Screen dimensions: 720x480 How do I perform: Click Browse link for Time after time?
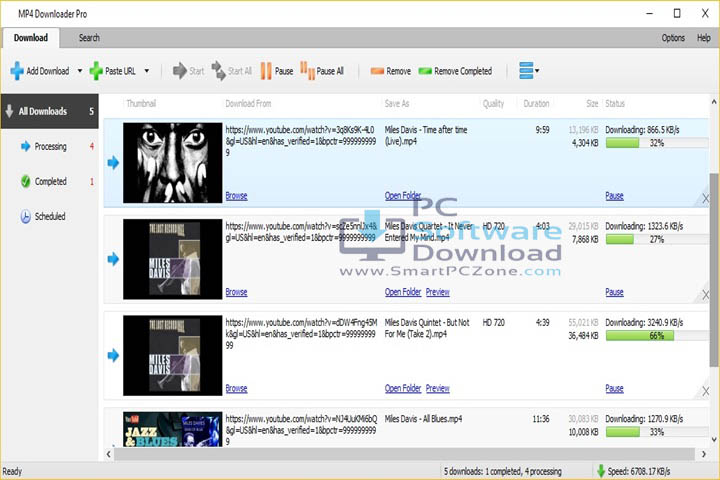pos(236,196)
